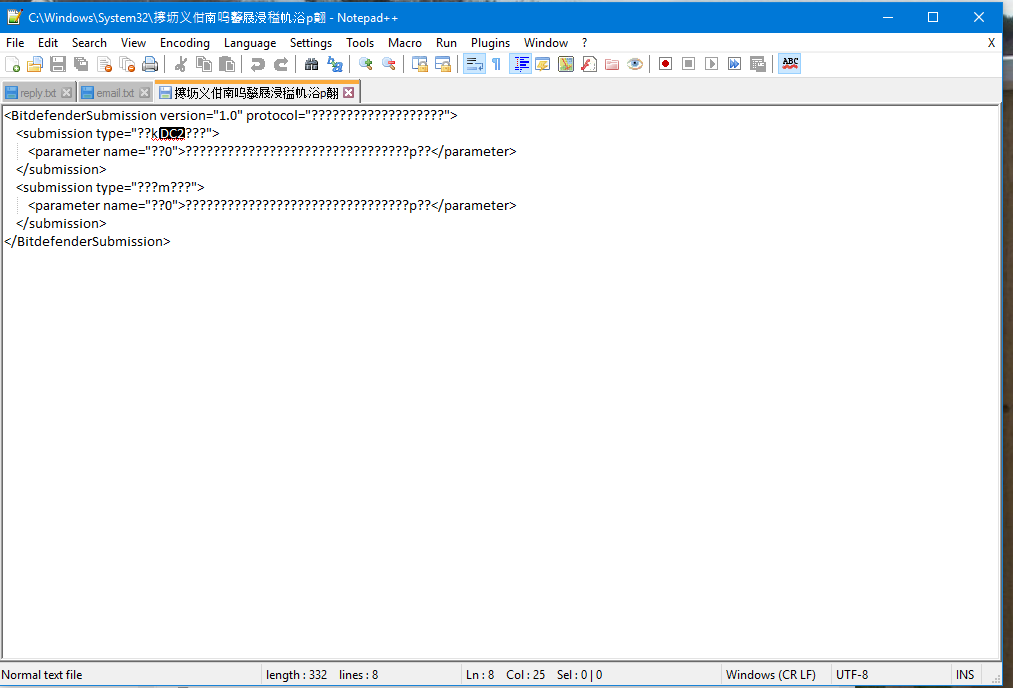Screen dimensions: 1013x688
Task: Open the Language menu
Action: (x=250, y=43)
